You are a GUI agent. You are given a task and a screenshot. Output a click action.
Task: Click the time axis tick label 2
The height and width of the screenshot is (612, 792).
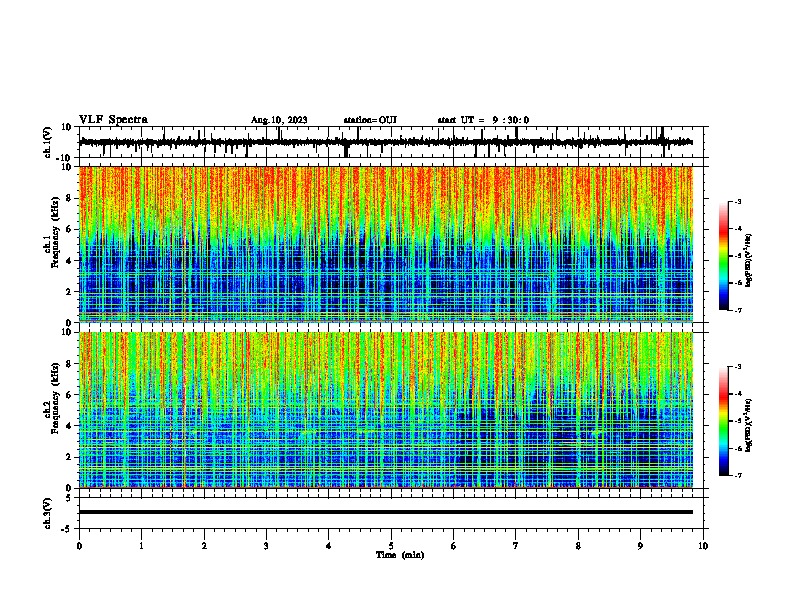(x=204, y=546)
